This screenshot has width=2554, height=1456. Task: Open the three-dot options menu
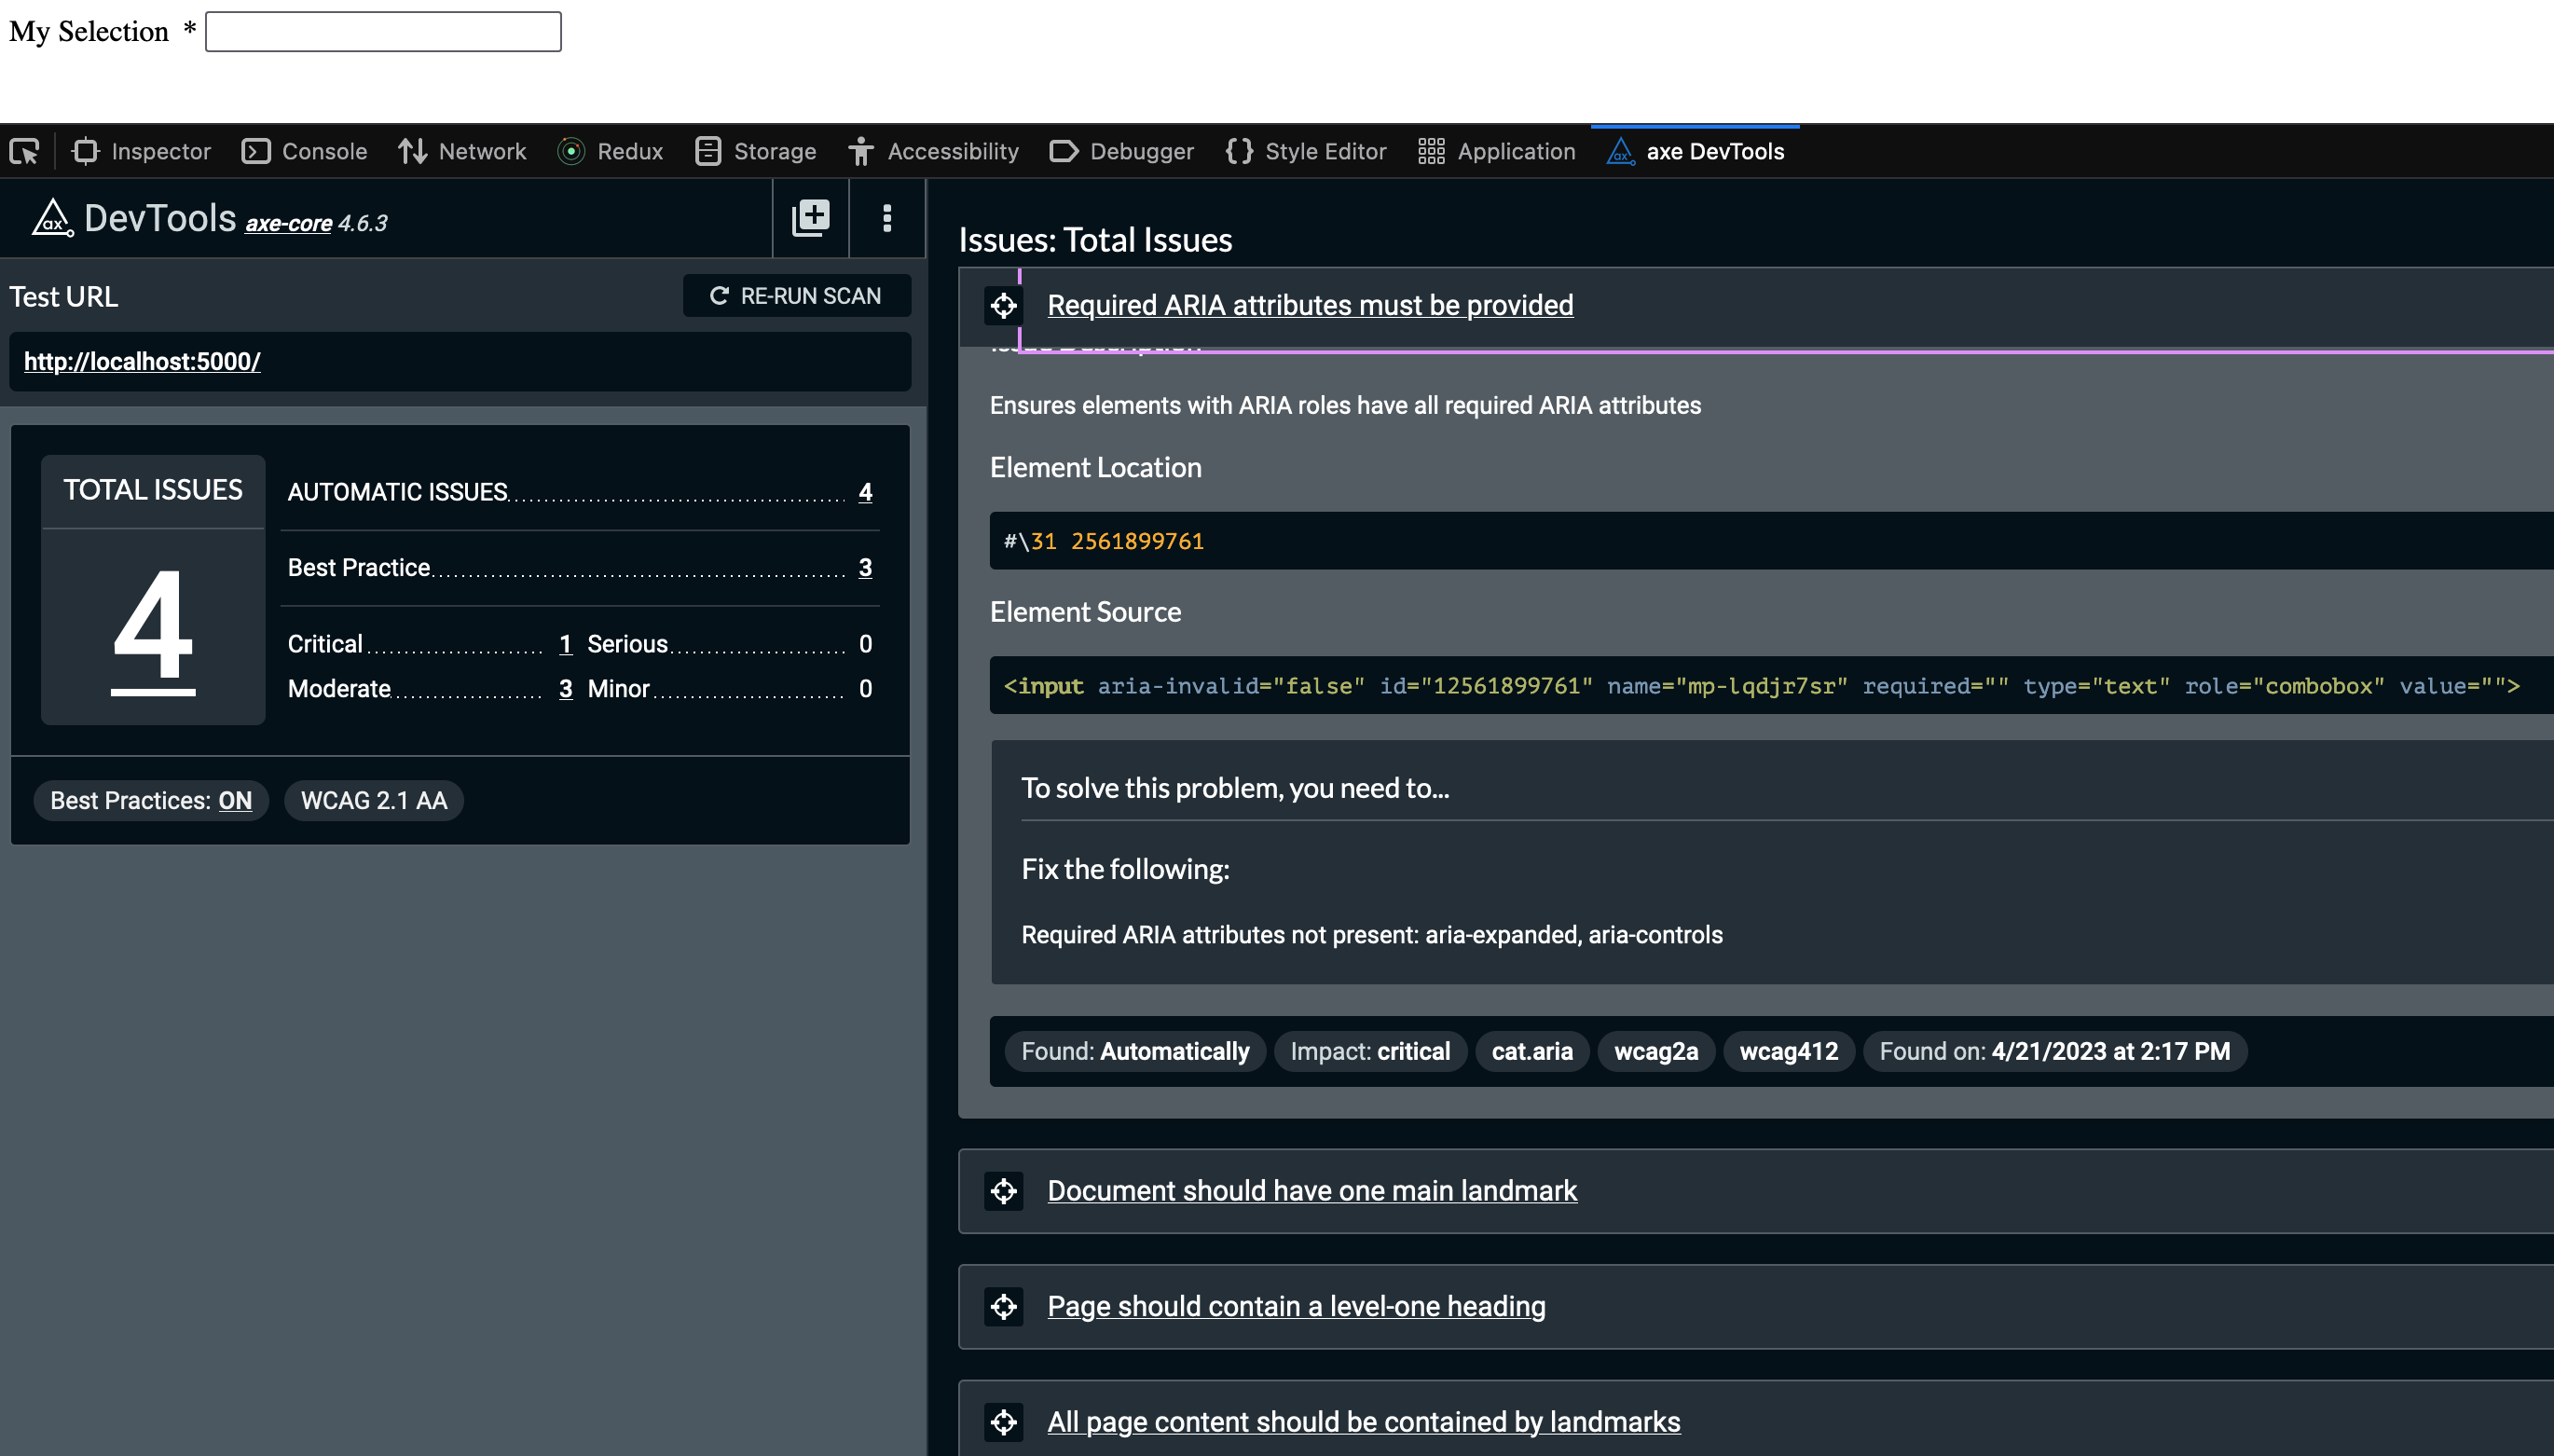pos(887,218)
